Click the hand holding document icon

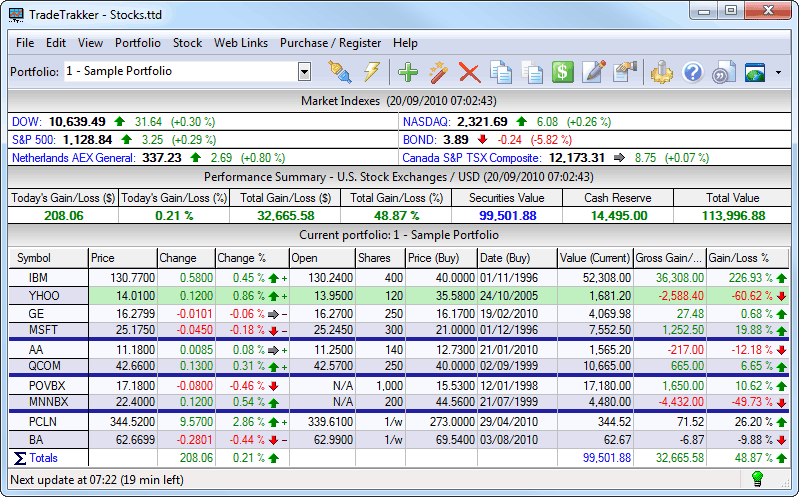[625, 72]
